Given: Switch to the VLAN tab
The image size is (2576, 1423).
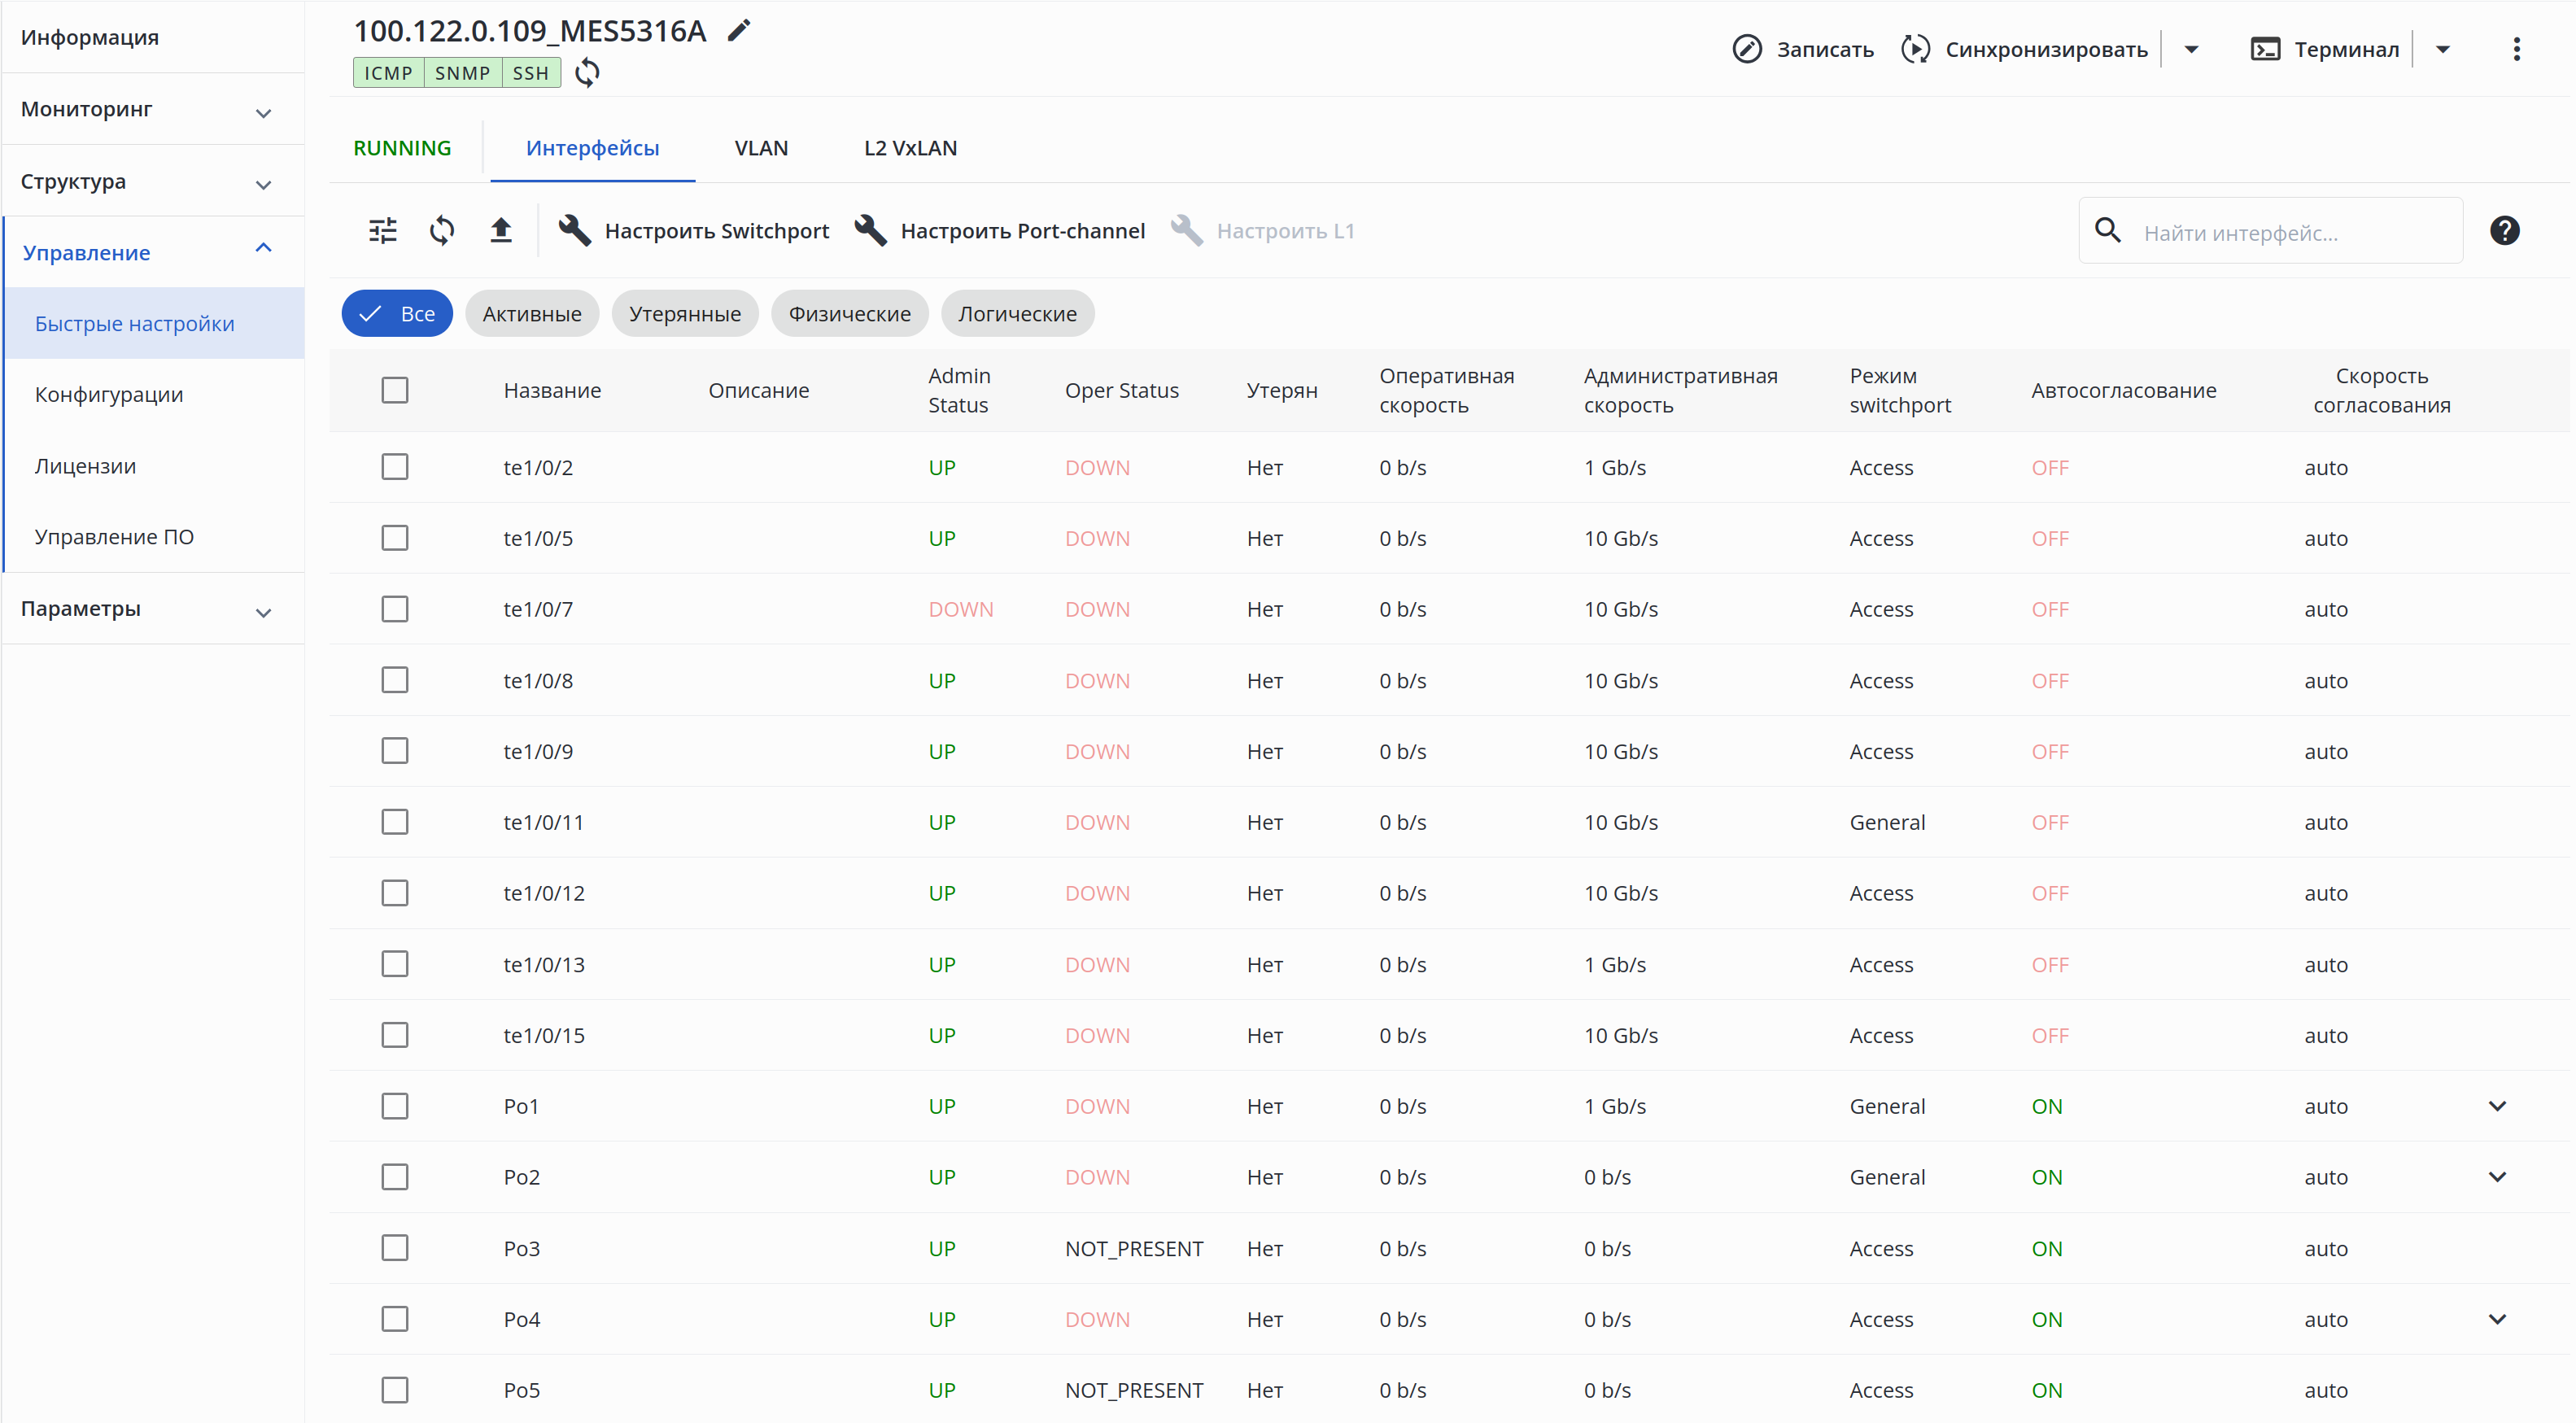Looking at the screenshot, I should pos(761,148).
